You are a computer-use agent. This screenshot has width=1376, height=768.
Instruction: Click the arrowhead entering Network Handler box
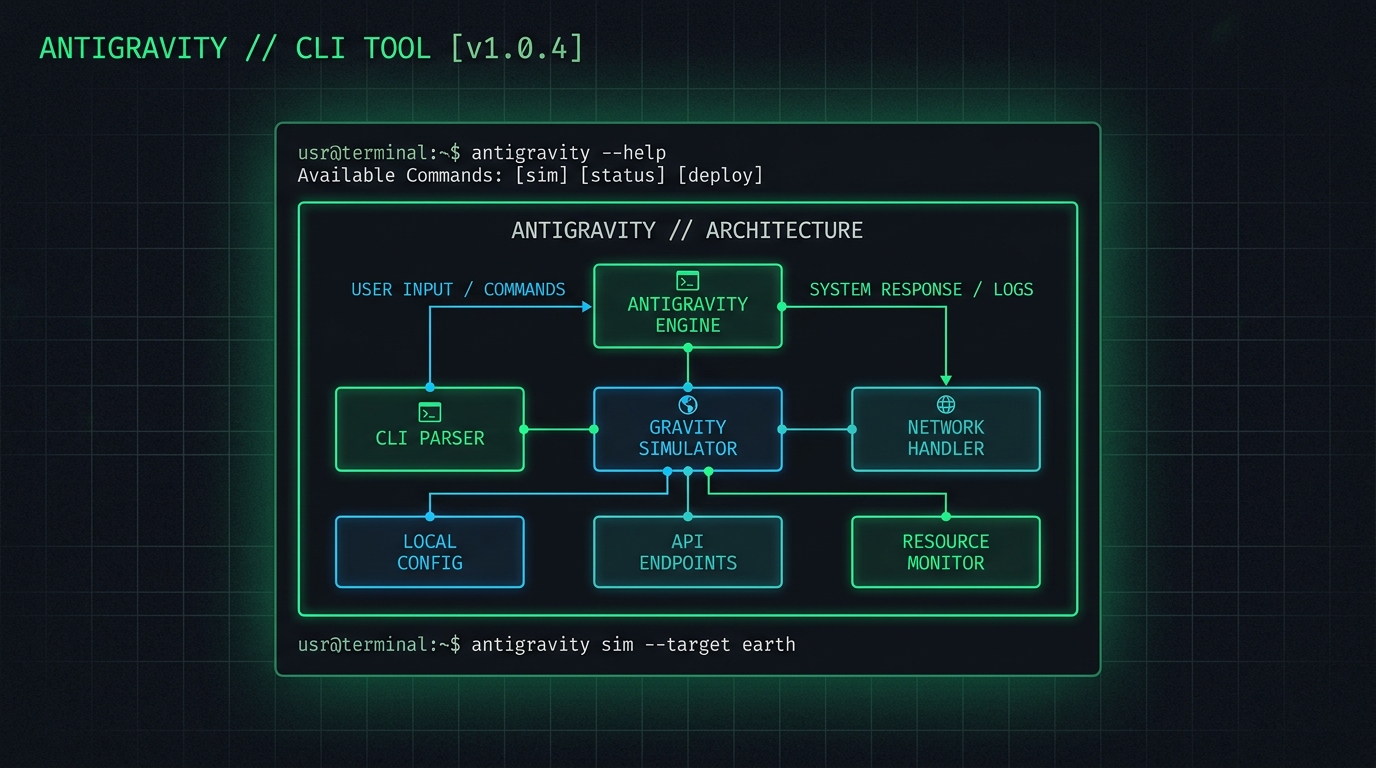(946, 380)
